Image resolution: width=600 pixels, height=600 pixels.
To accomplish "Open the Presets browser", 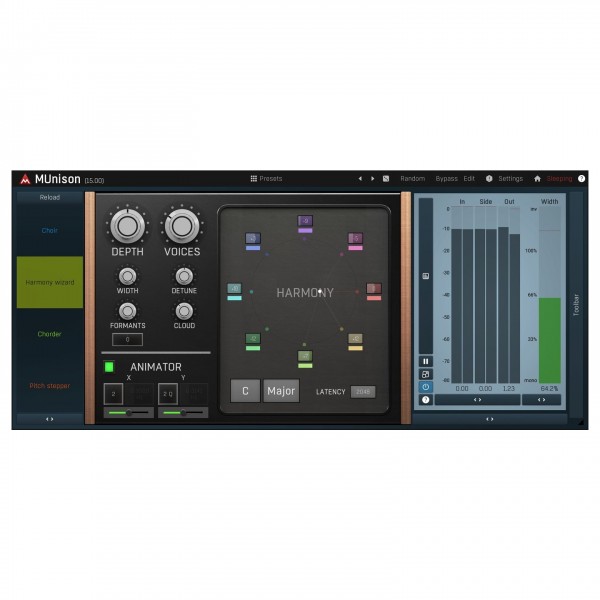I will tap(266, 179).
